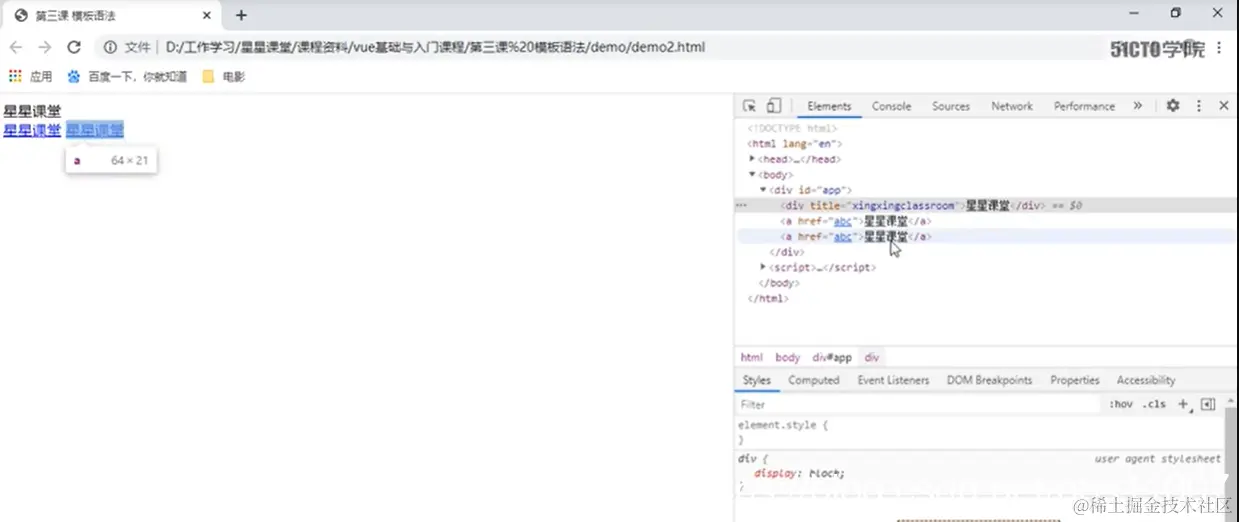Select the Styles pane tab
The image size is (1239, 522).
[757, 380]
